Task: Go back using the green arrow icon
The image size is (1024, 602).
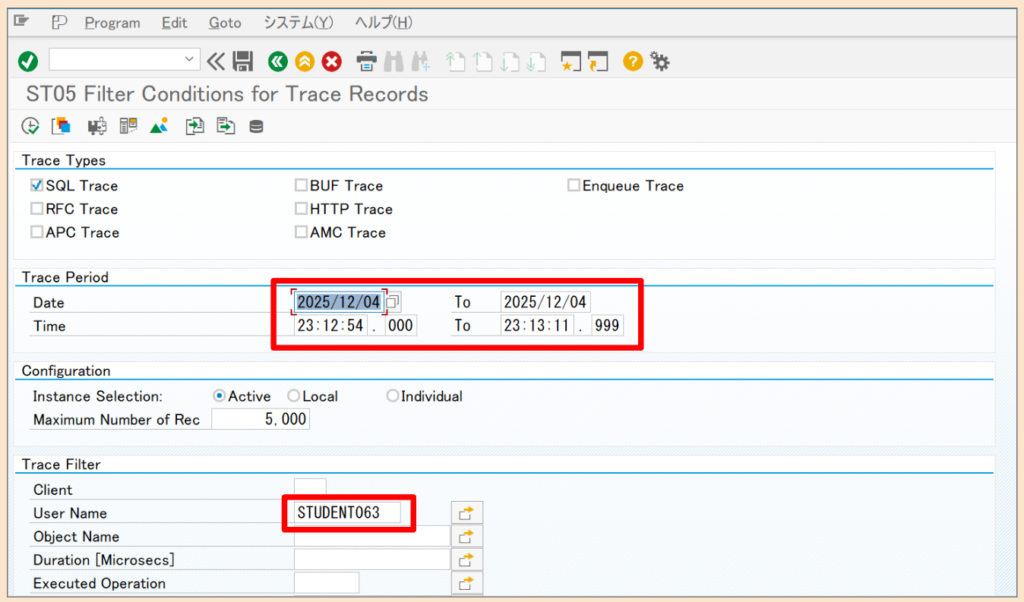Action: pos(277,61)
